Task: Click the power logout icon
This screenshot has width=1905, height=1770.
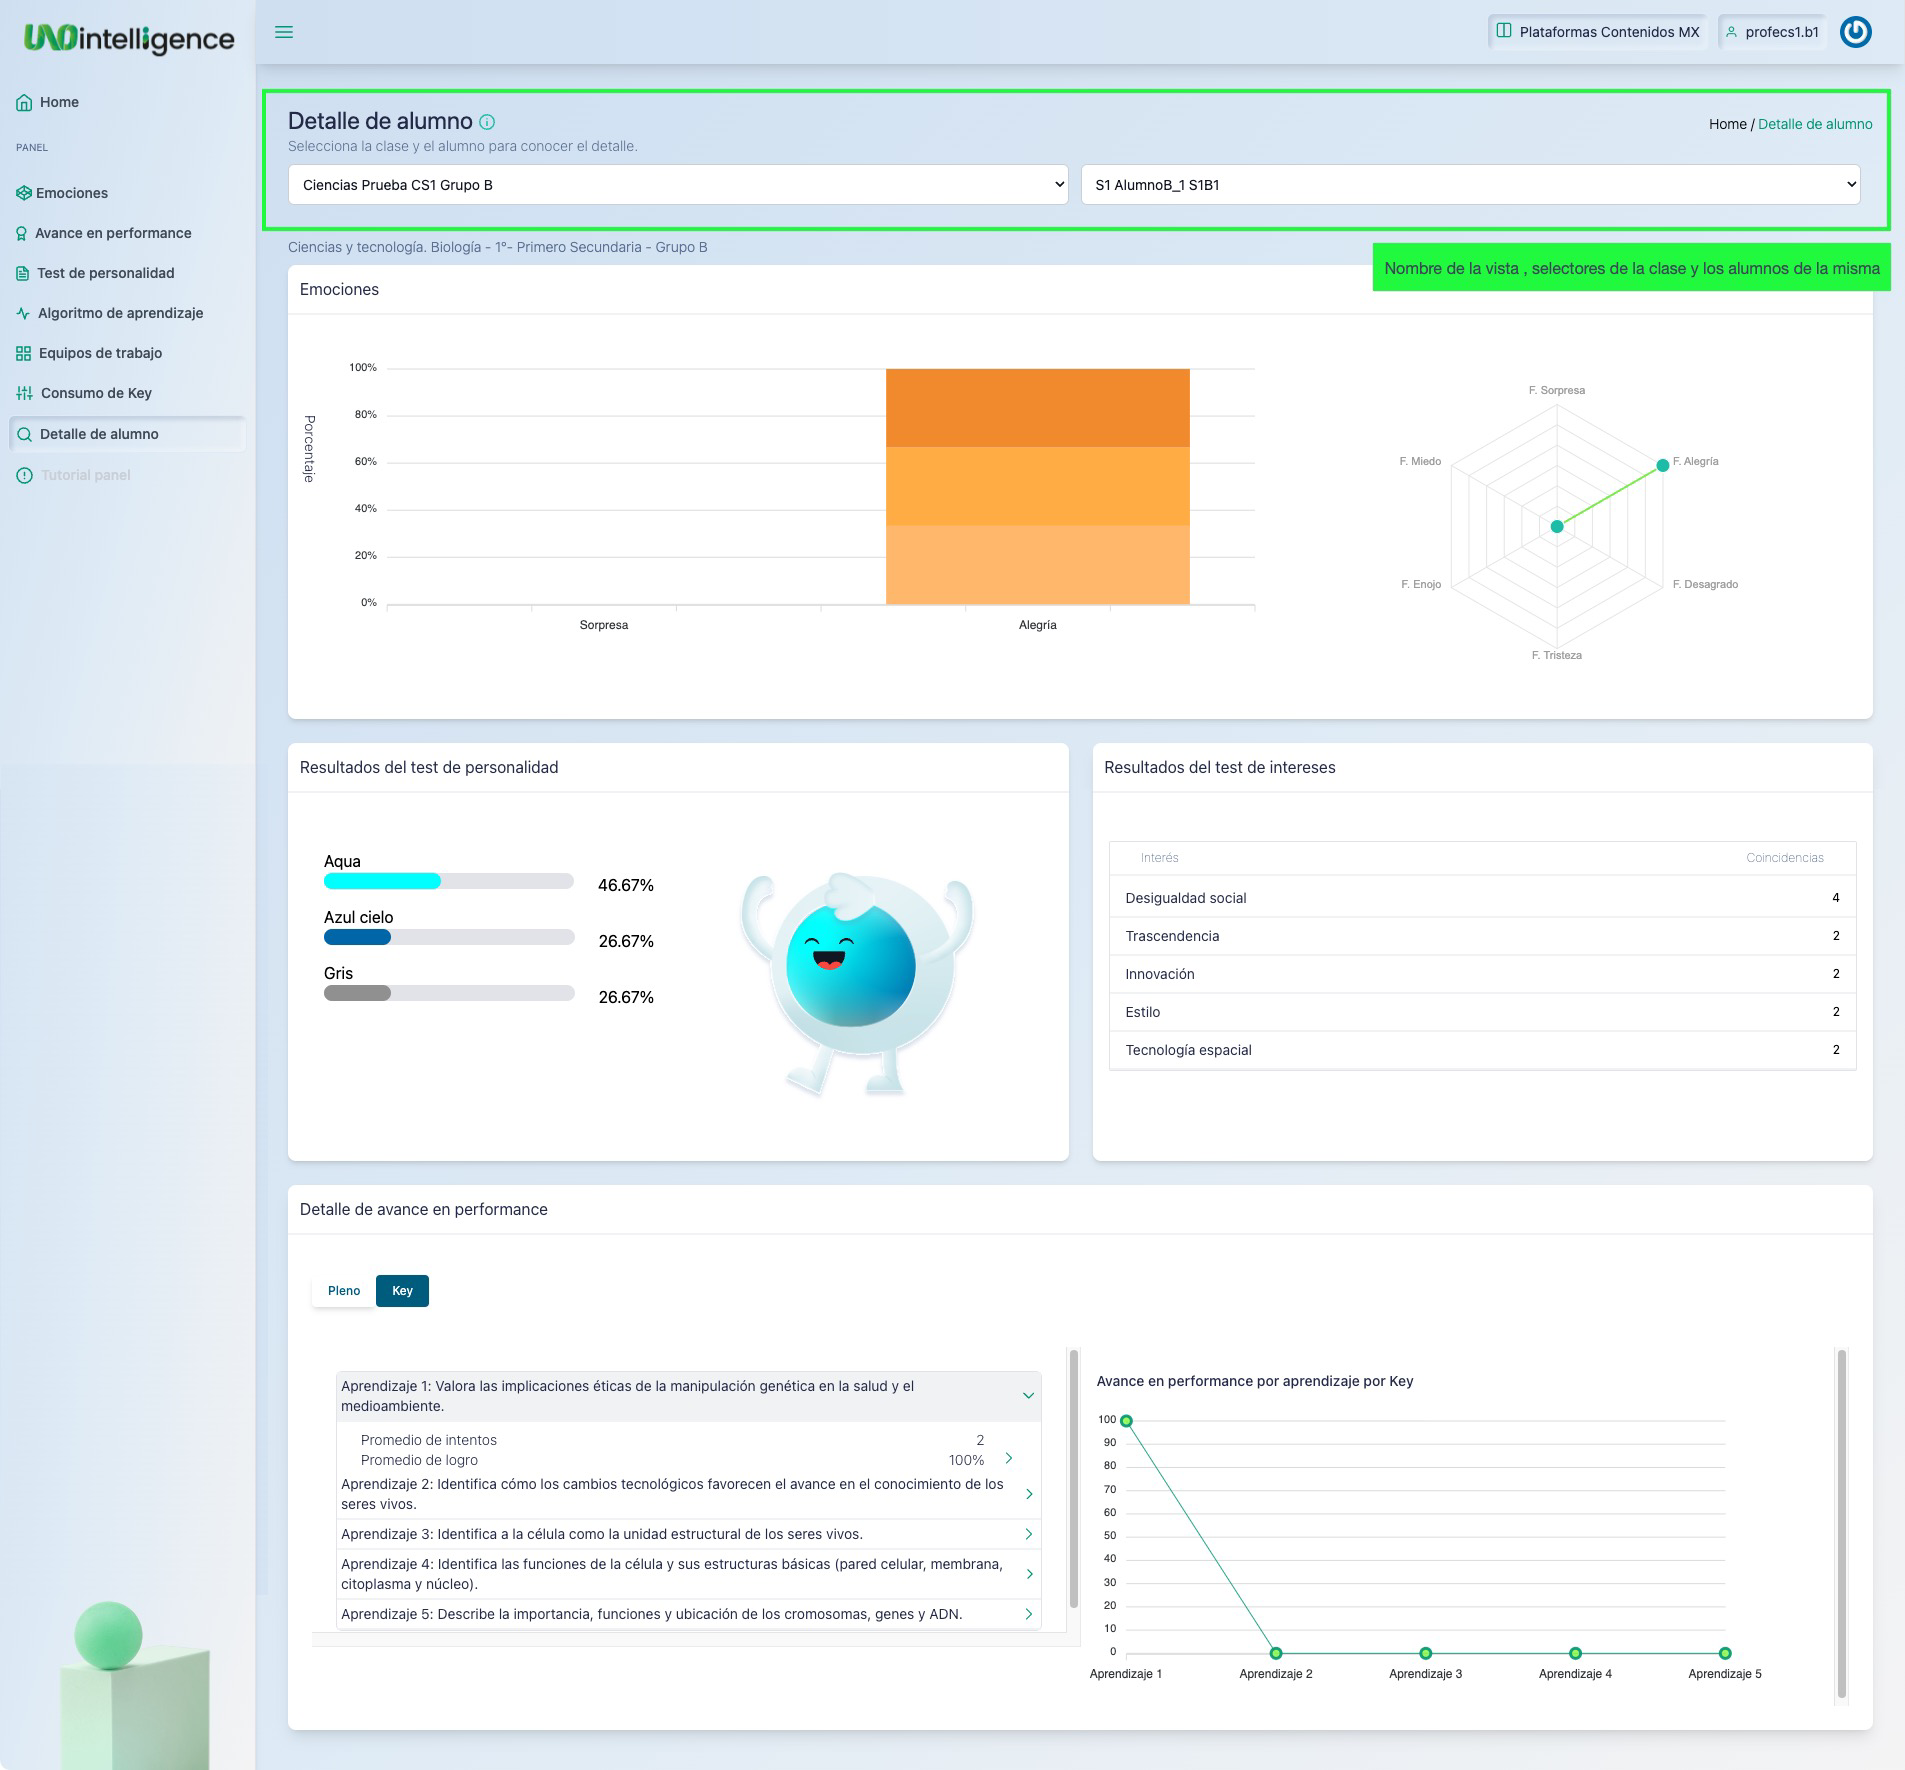Action: pyautogui.click(x=1855, y=32)
